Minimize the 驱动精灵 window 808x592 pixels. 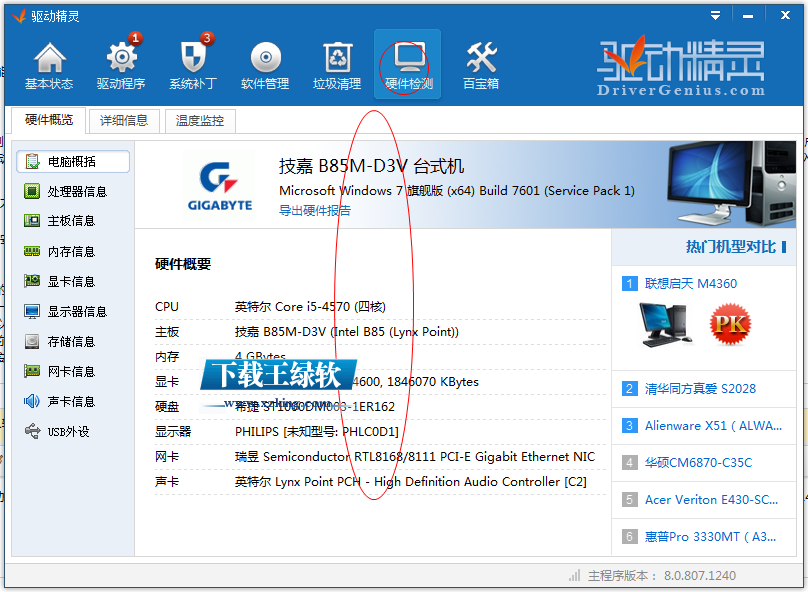tap(748, 16)
